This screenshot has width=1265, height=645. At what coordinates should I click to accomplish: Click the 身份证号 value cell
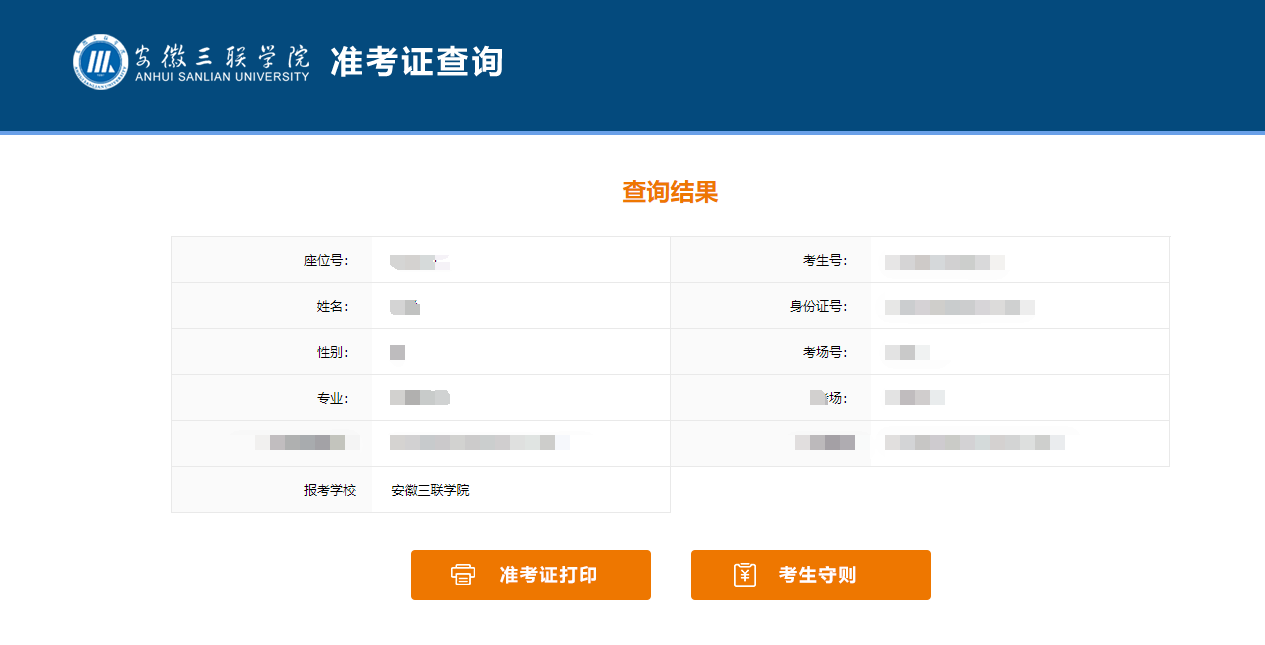957,306
